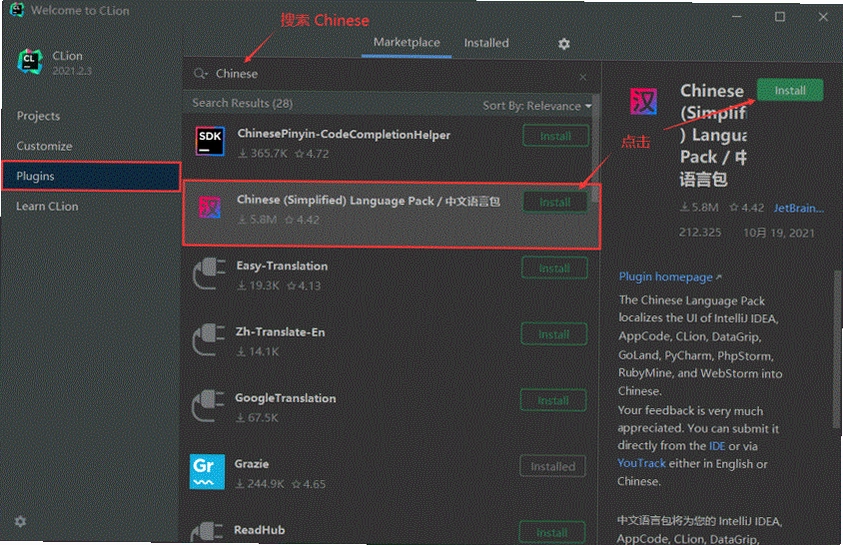Click the Chinese Language Pack list icon

[210, 207]
